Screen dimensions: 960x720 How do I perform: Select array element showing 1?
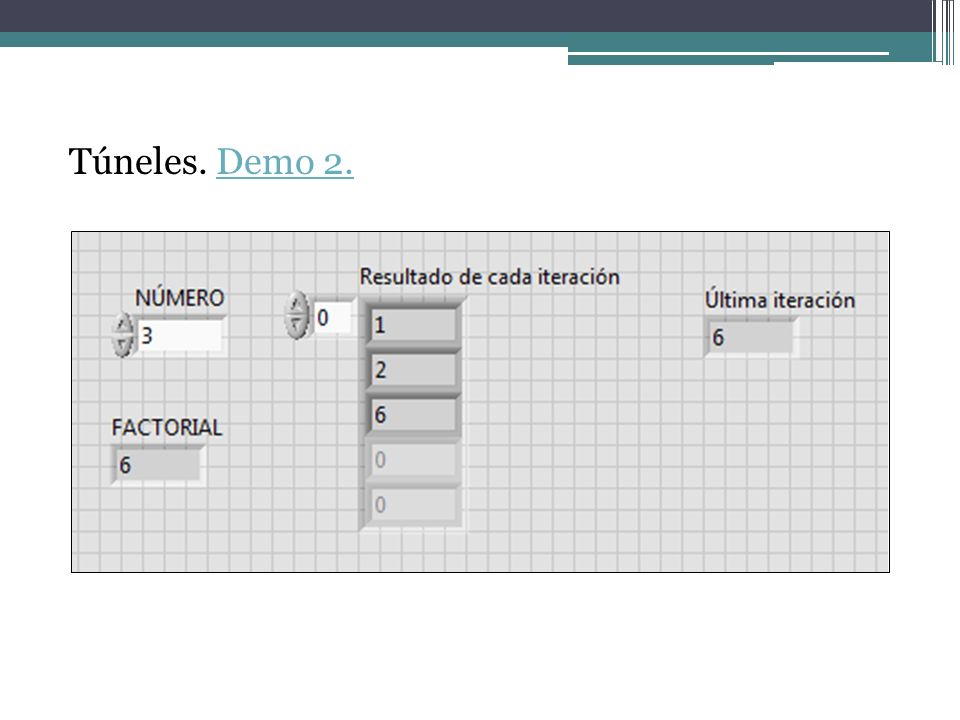(413, 324)
